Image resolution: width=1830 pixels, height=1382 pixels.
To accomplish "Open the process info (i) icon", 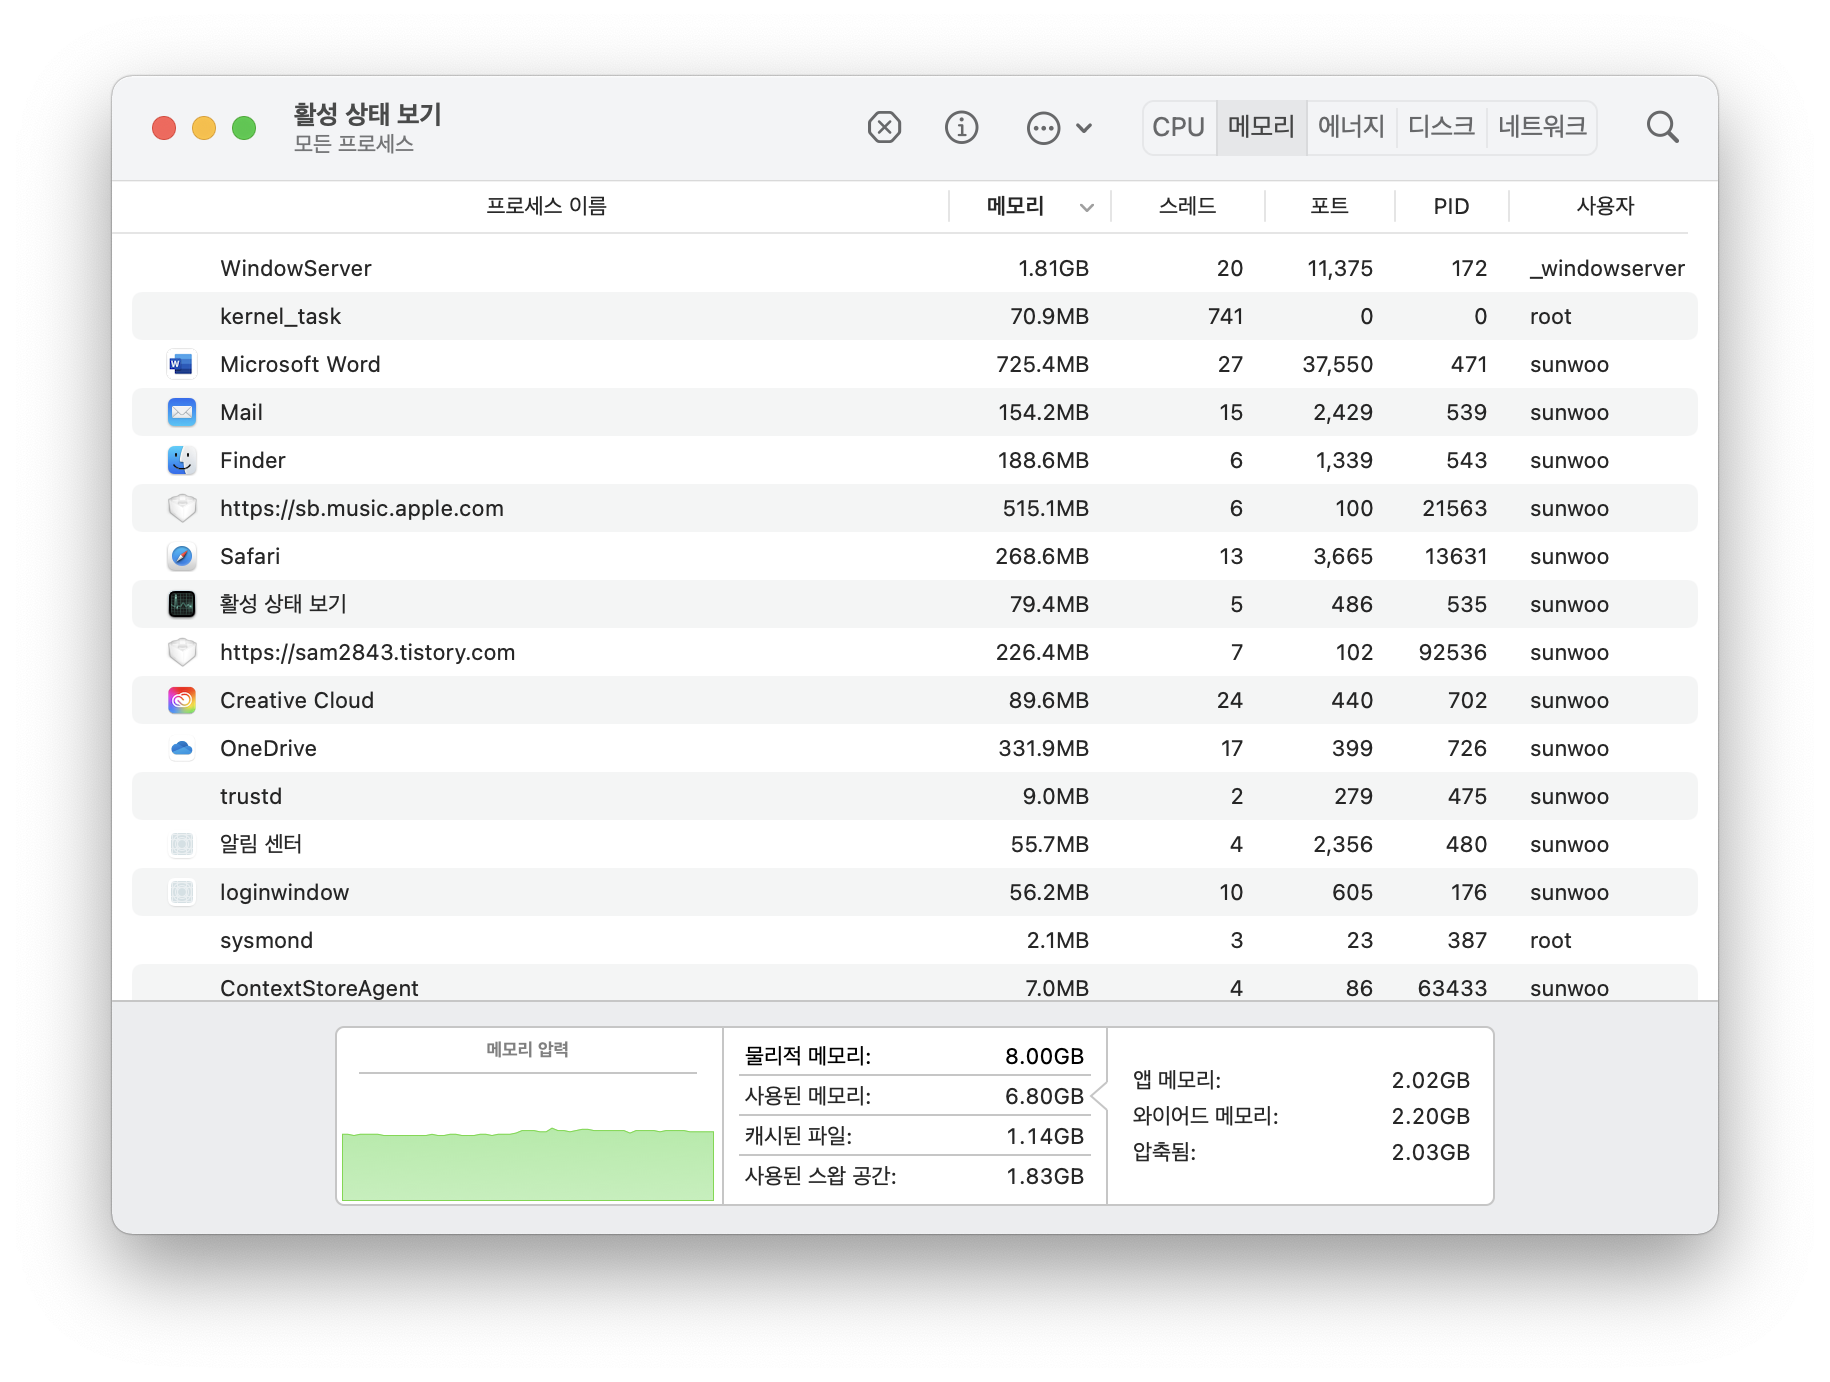I will (961, 127).
